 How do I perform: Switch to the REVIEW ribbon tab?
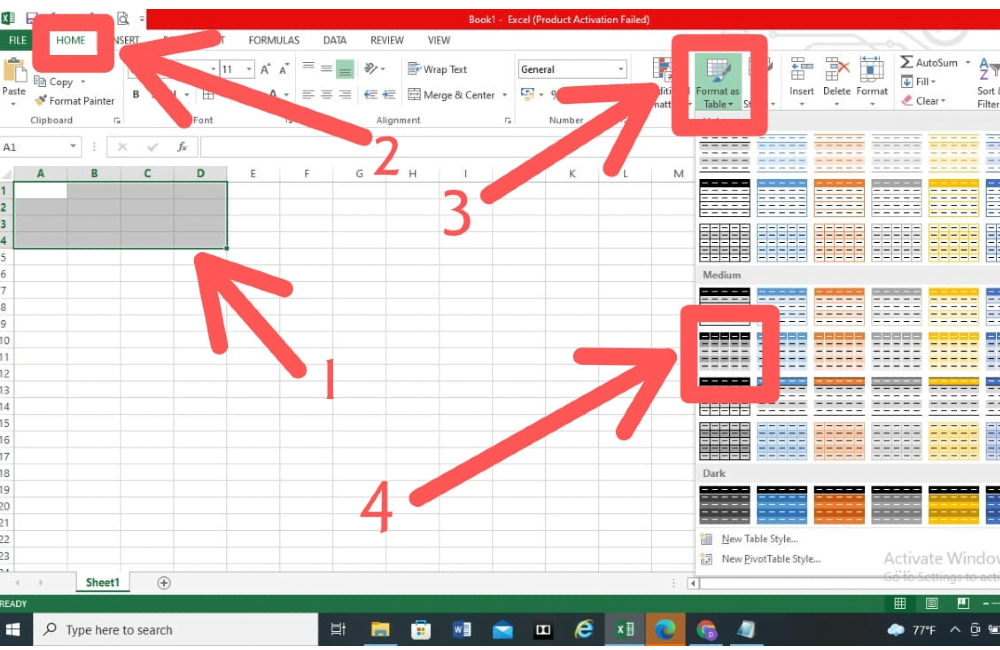click(x=386, y=40)
